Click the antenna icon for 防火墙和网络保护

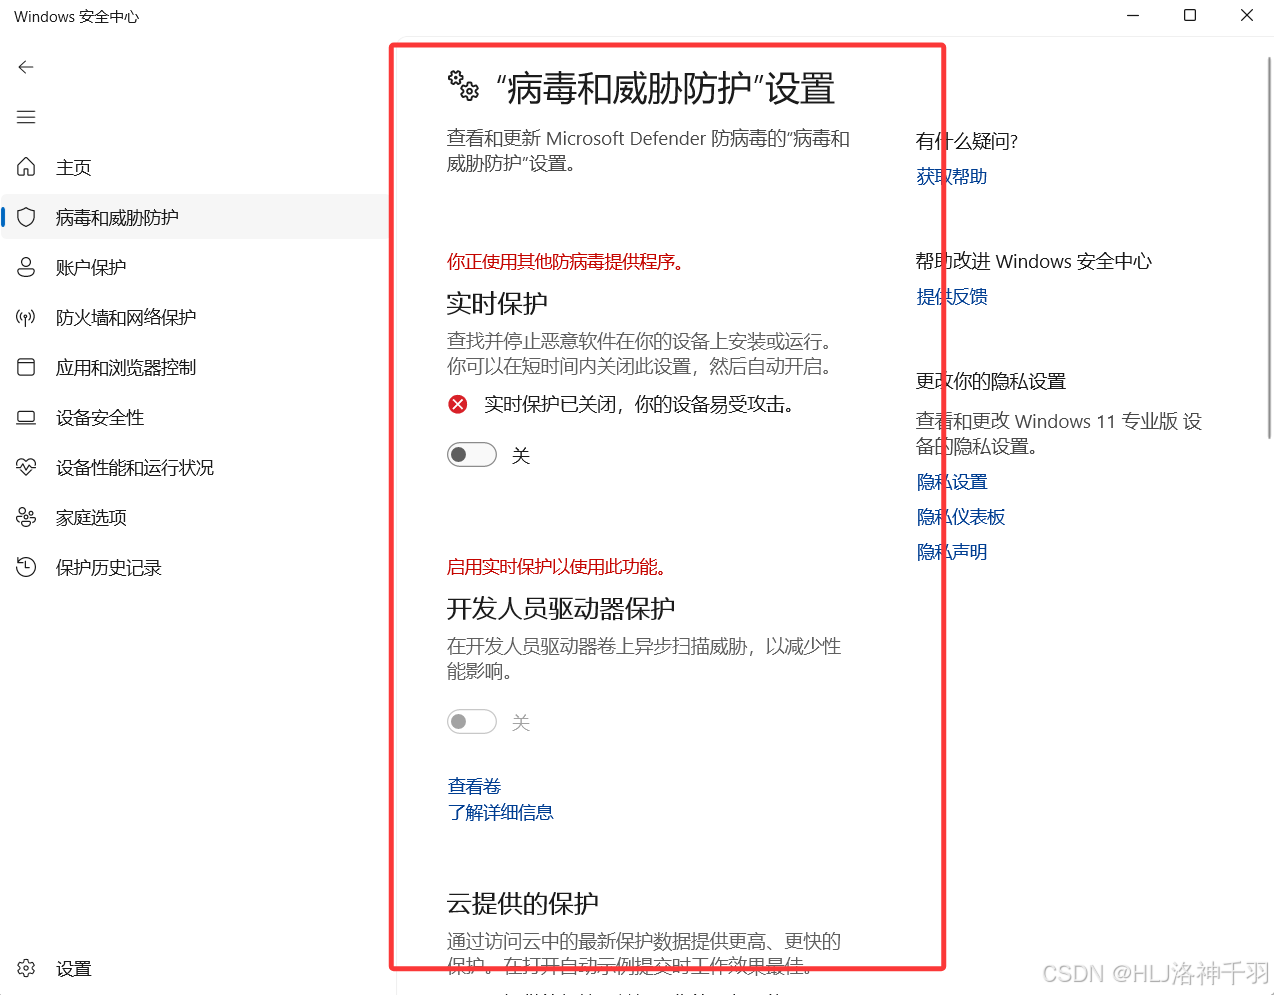[x=26, y=317]
